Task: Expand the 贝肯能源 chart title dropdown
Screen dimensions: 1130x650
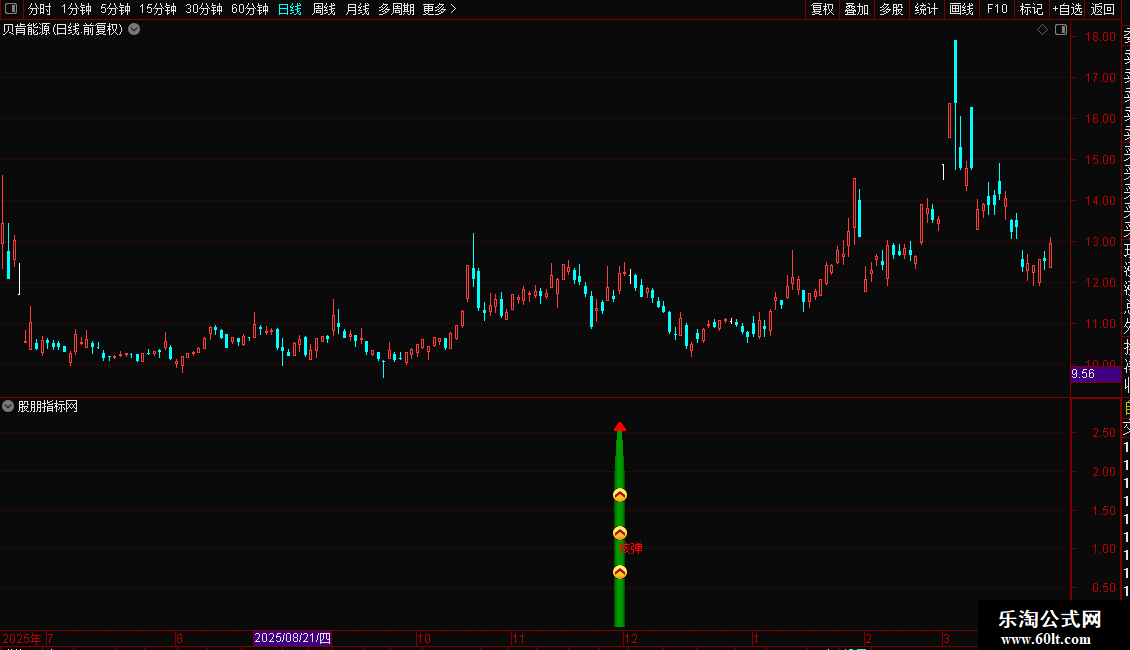Action: pos(134,30)
